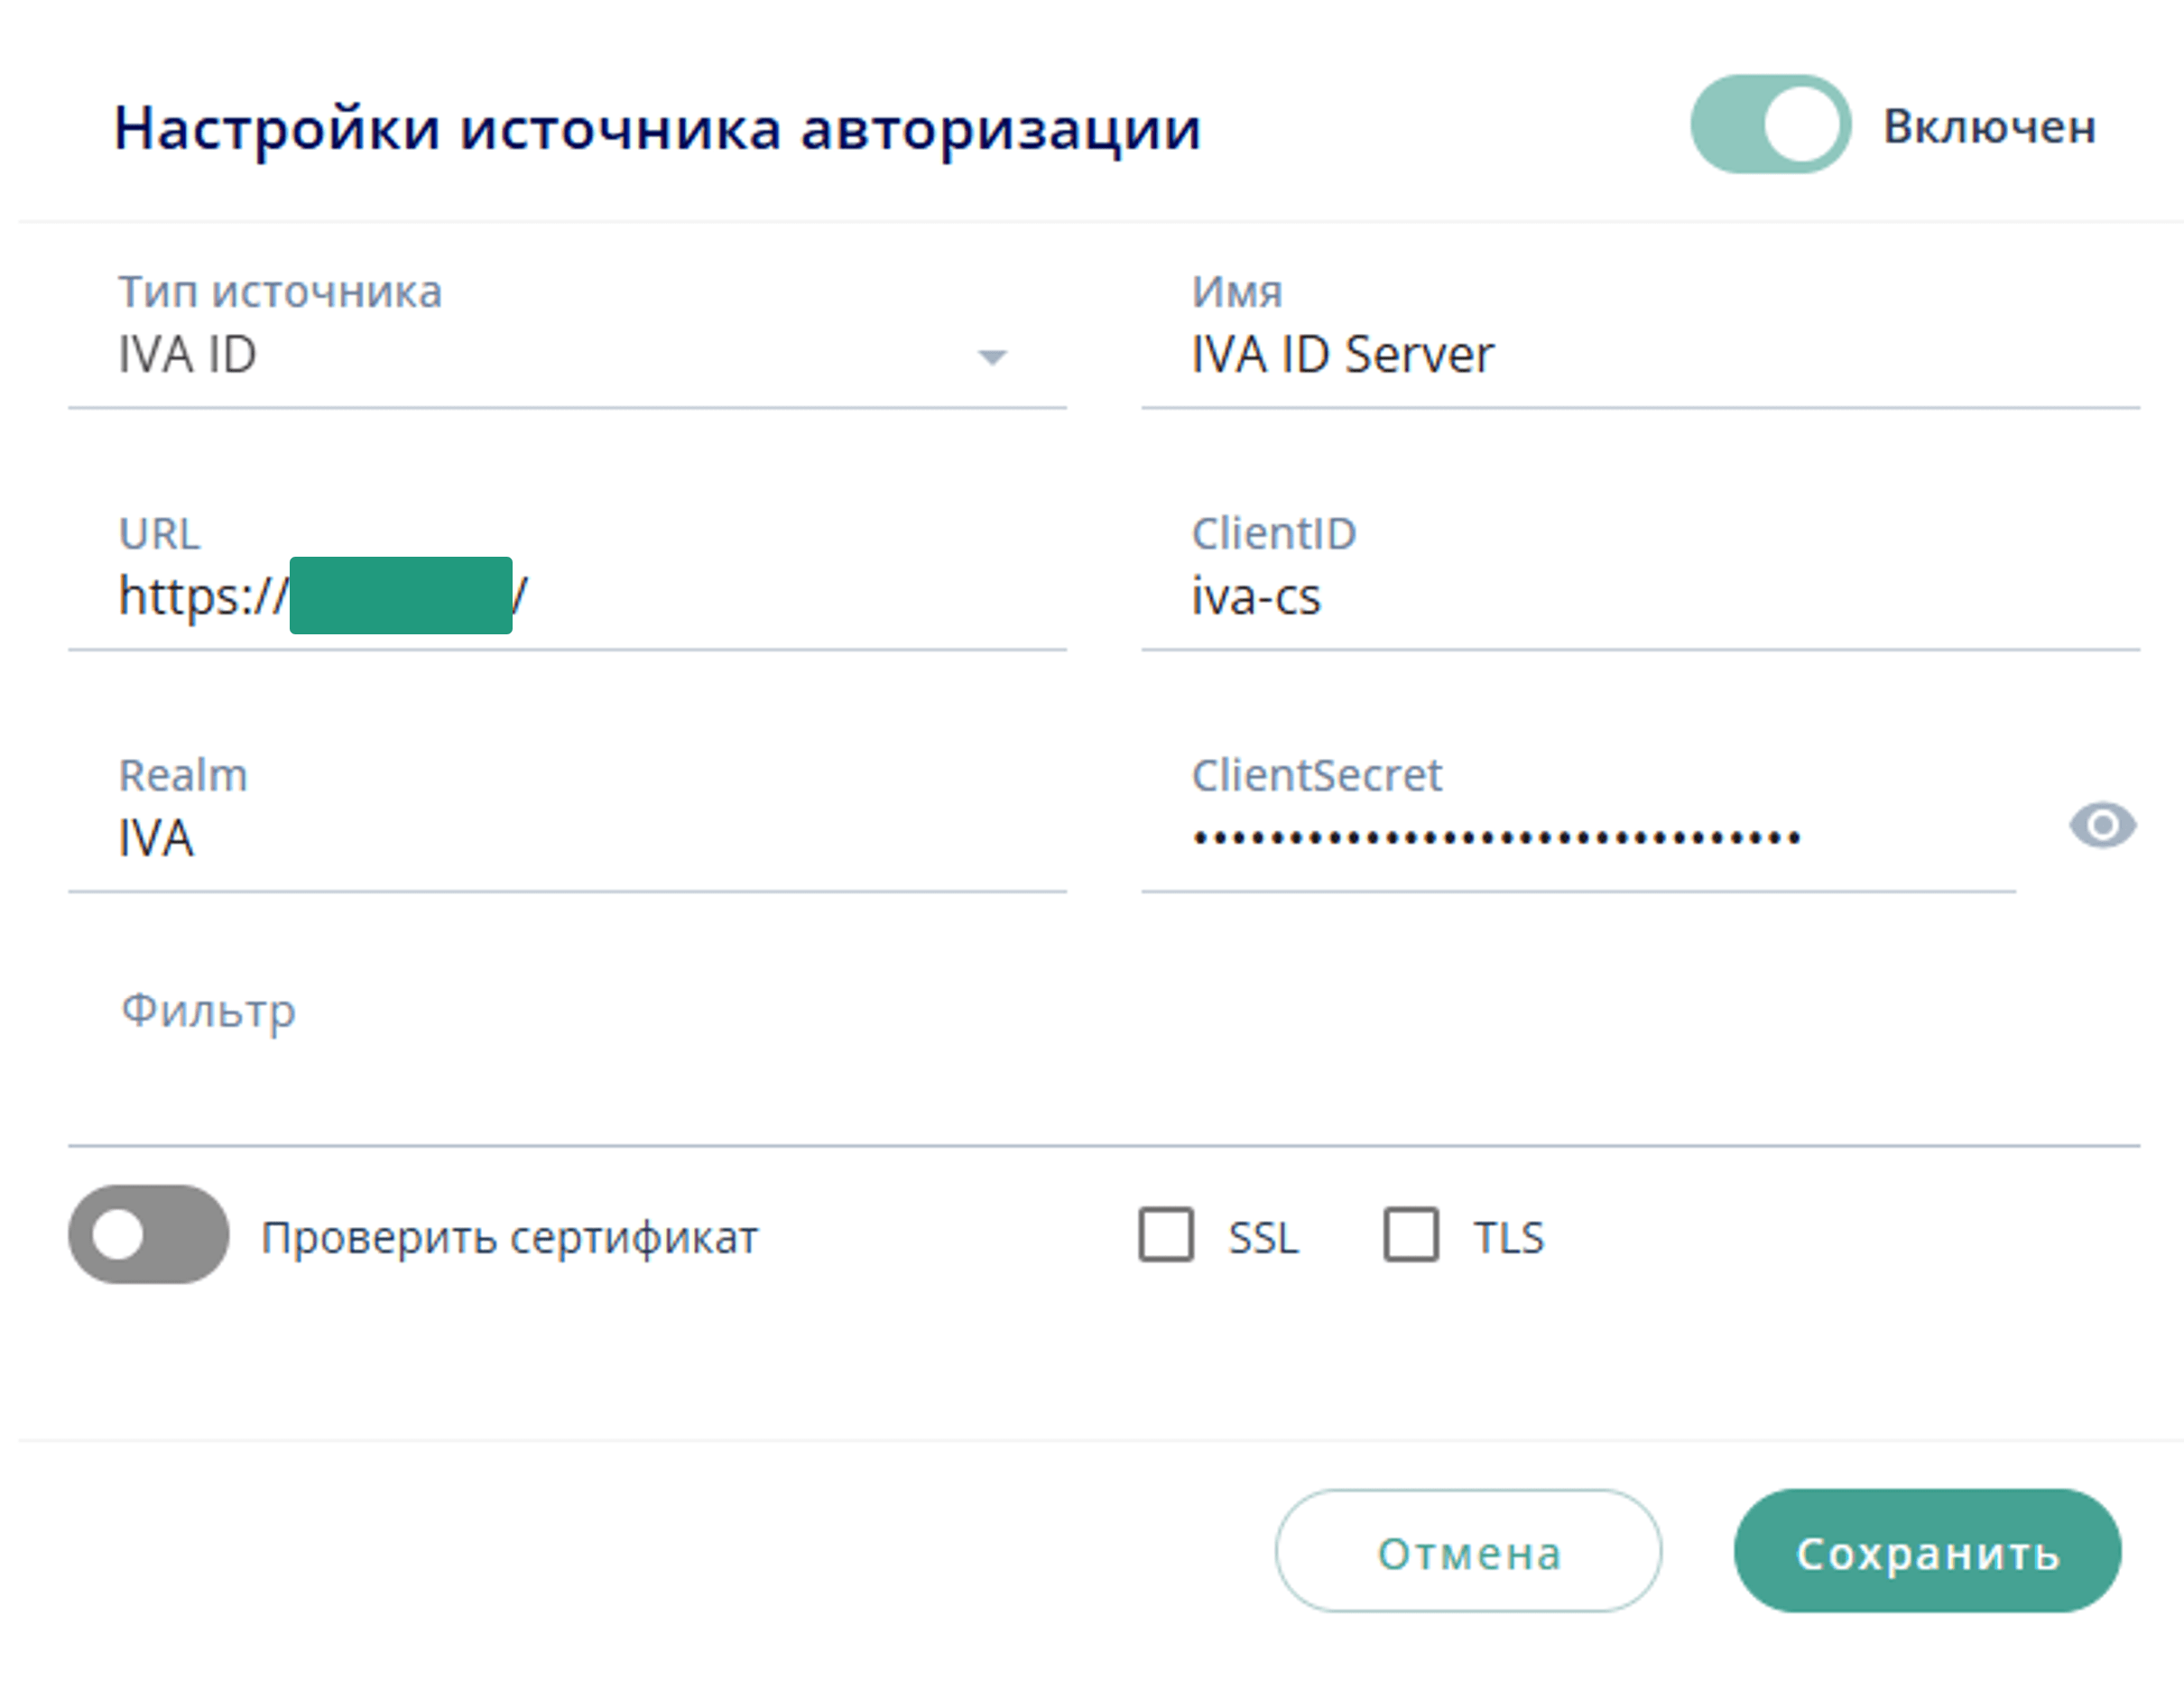
Task: Click the Имя field showing IVA ID Server
Action: (x=1500, y=356)
